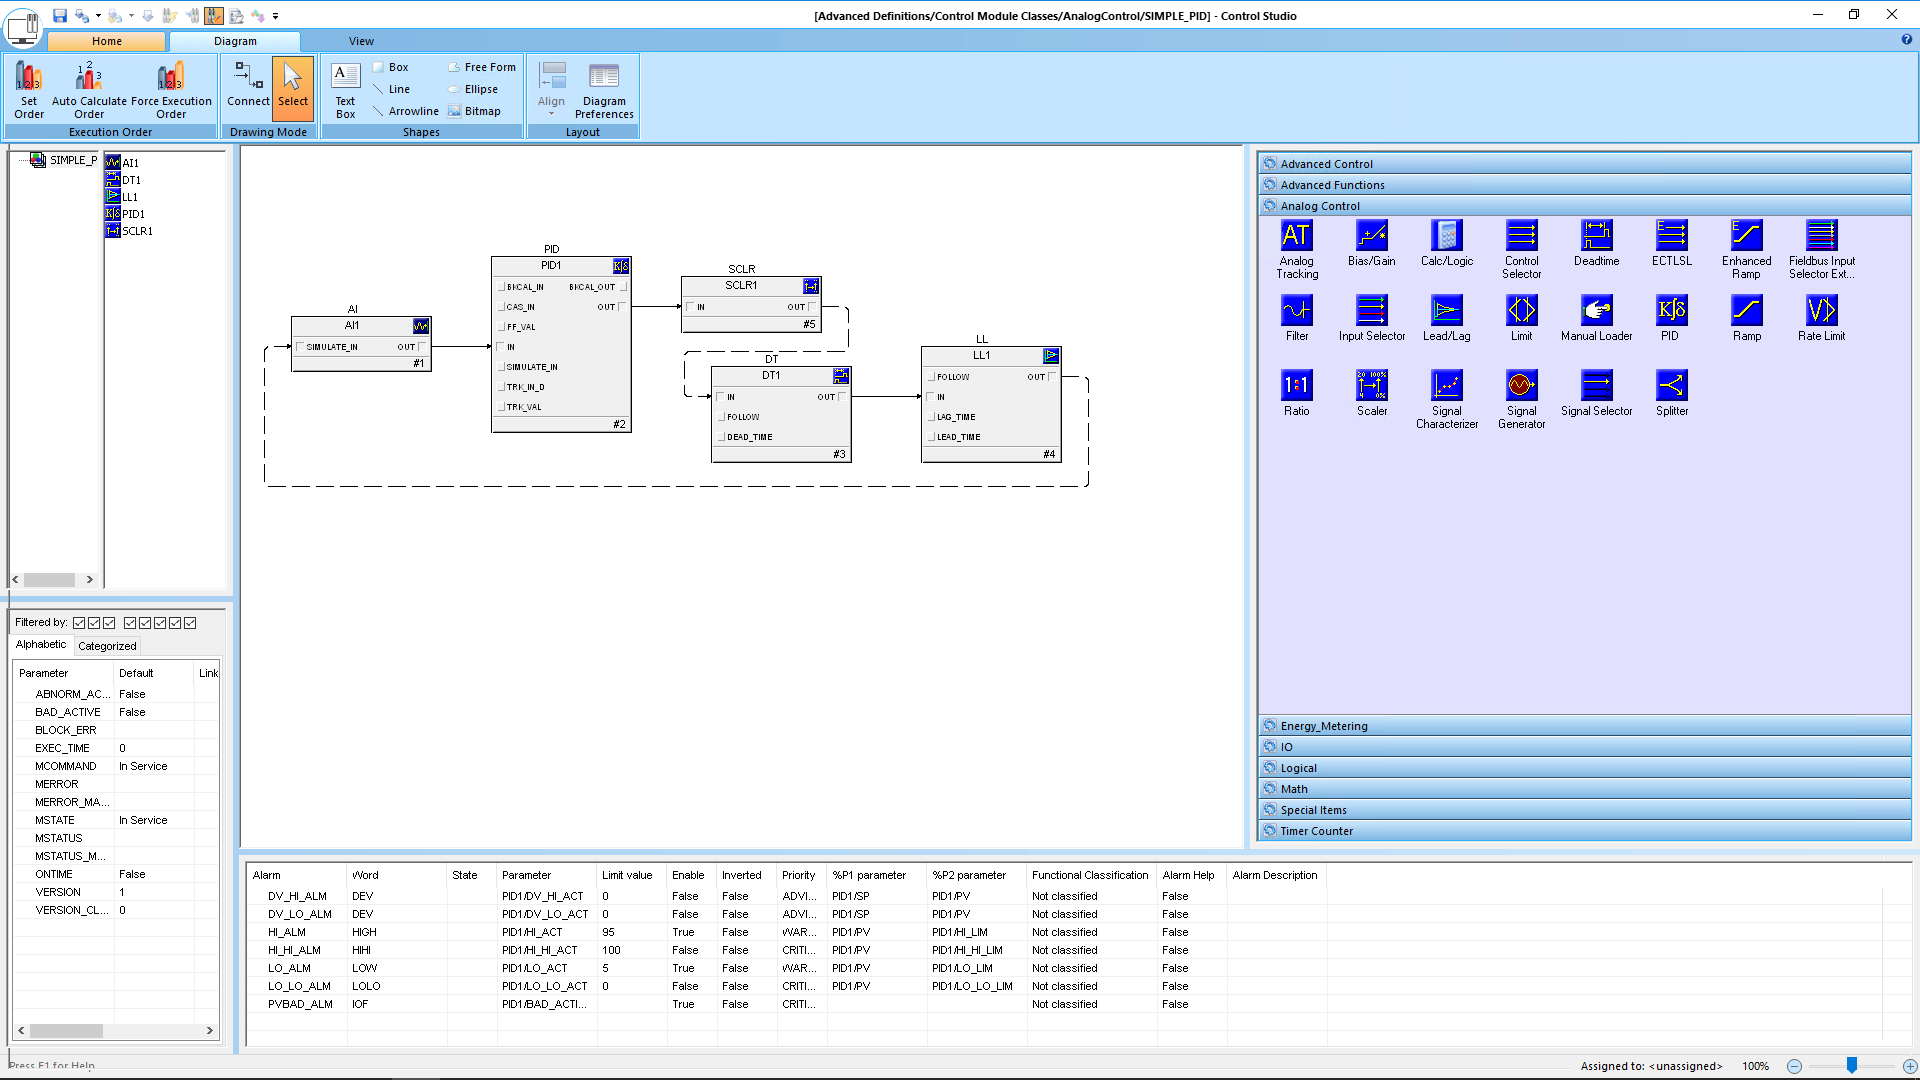Screen dimensions: 1920x1080
Task: Select the Signal Generator block icon
Action: [1521, 386]
